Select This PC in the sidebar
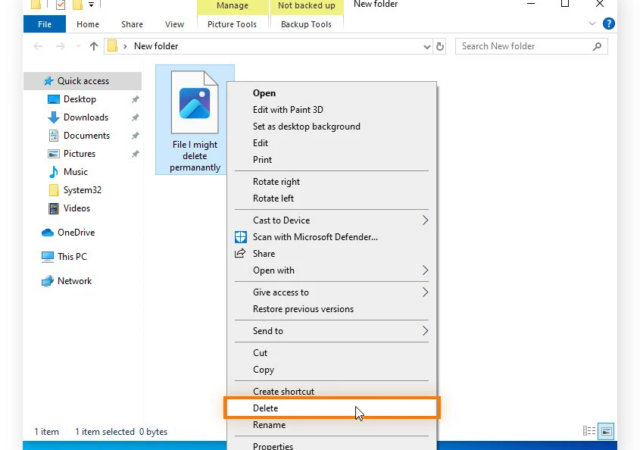Screen dimensions: 640x450 [x=72, y=256]
